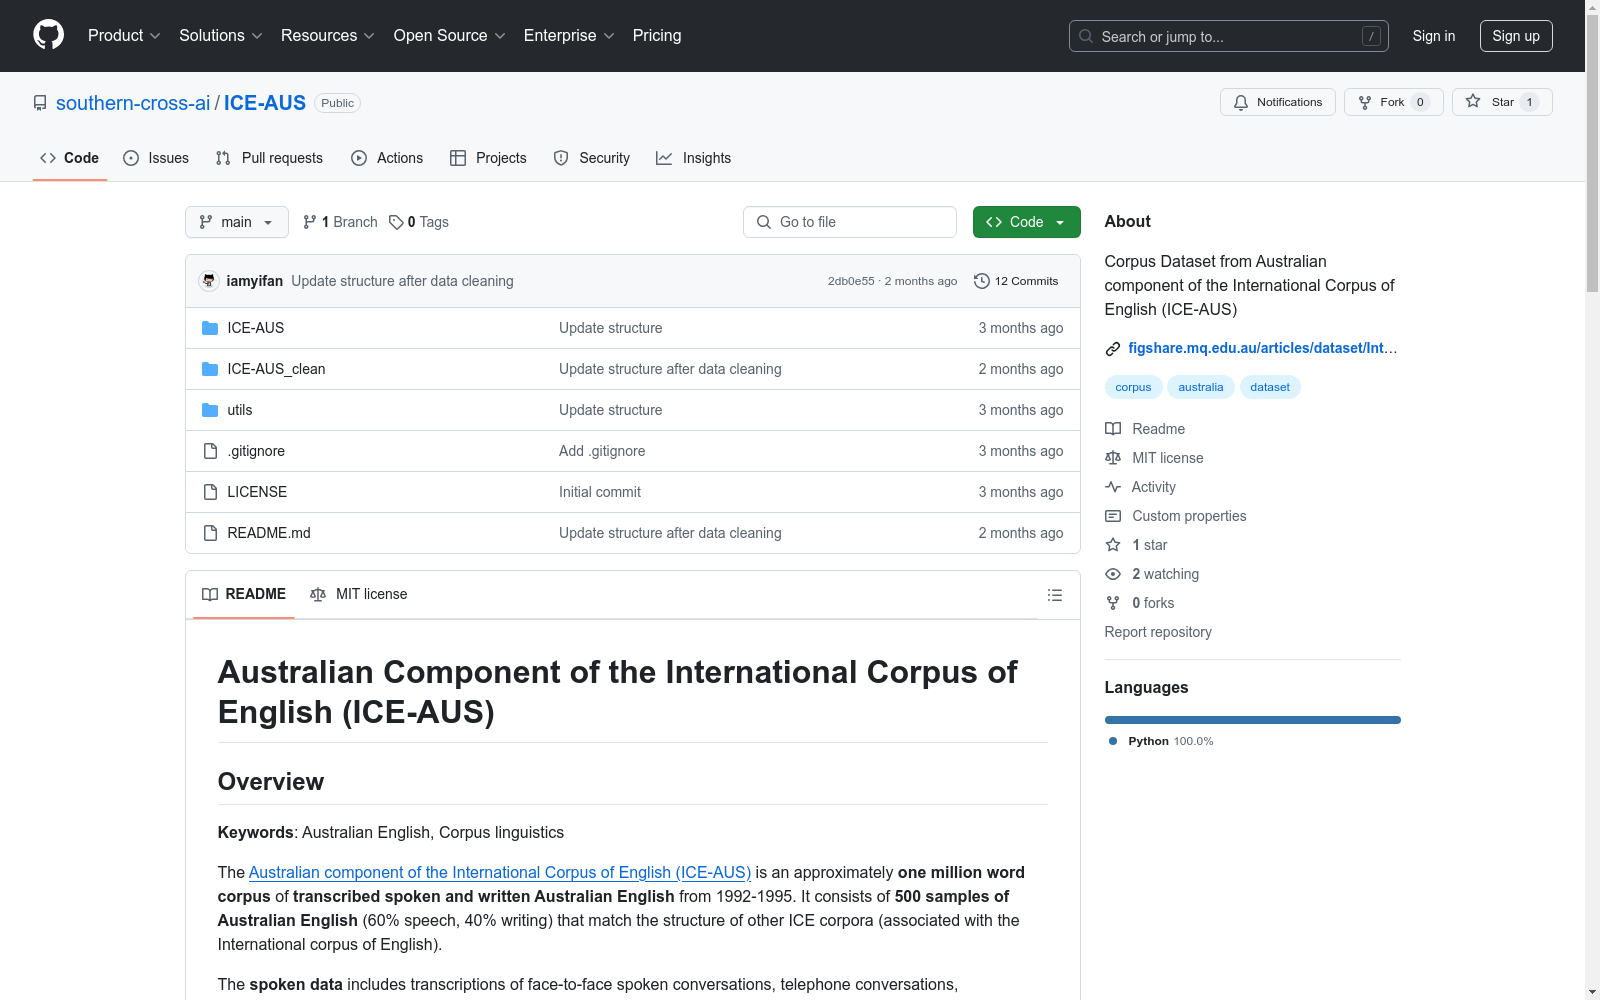1600x1000 pixels.
Task: Open iamyifan avatar image
Action: click(x=209, y=281)
